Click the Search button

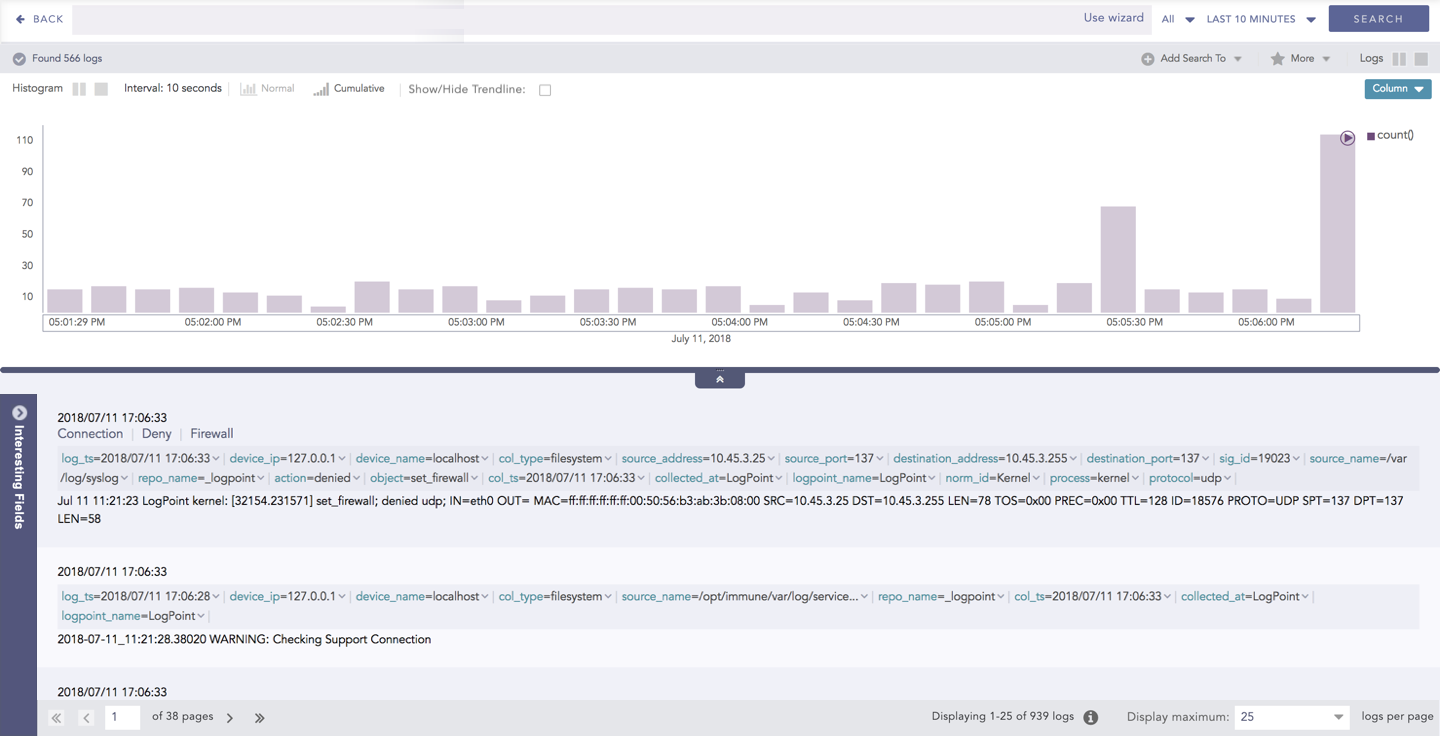pos(1378,19)
